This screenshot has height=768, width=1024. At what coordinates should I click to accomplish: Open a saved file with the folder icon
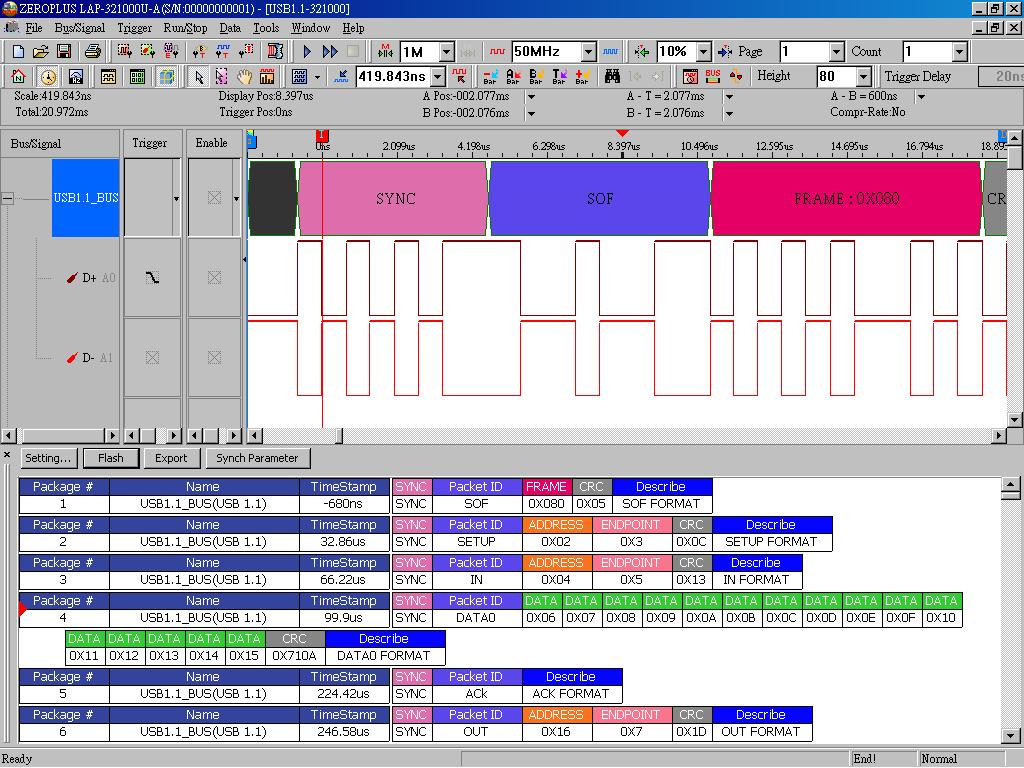click(40, 50)
